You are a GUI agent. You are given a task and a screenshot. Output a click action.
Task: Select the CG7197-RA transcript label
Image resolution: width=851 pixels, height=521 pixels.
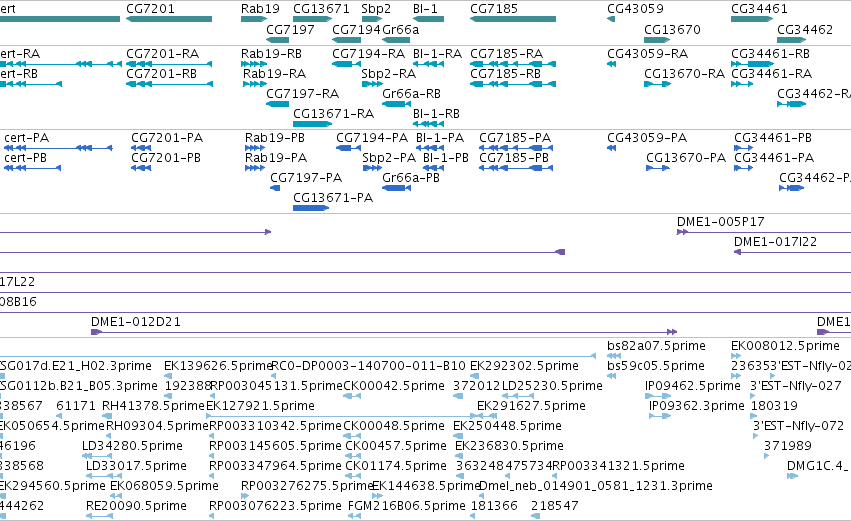tap(302, 93)
